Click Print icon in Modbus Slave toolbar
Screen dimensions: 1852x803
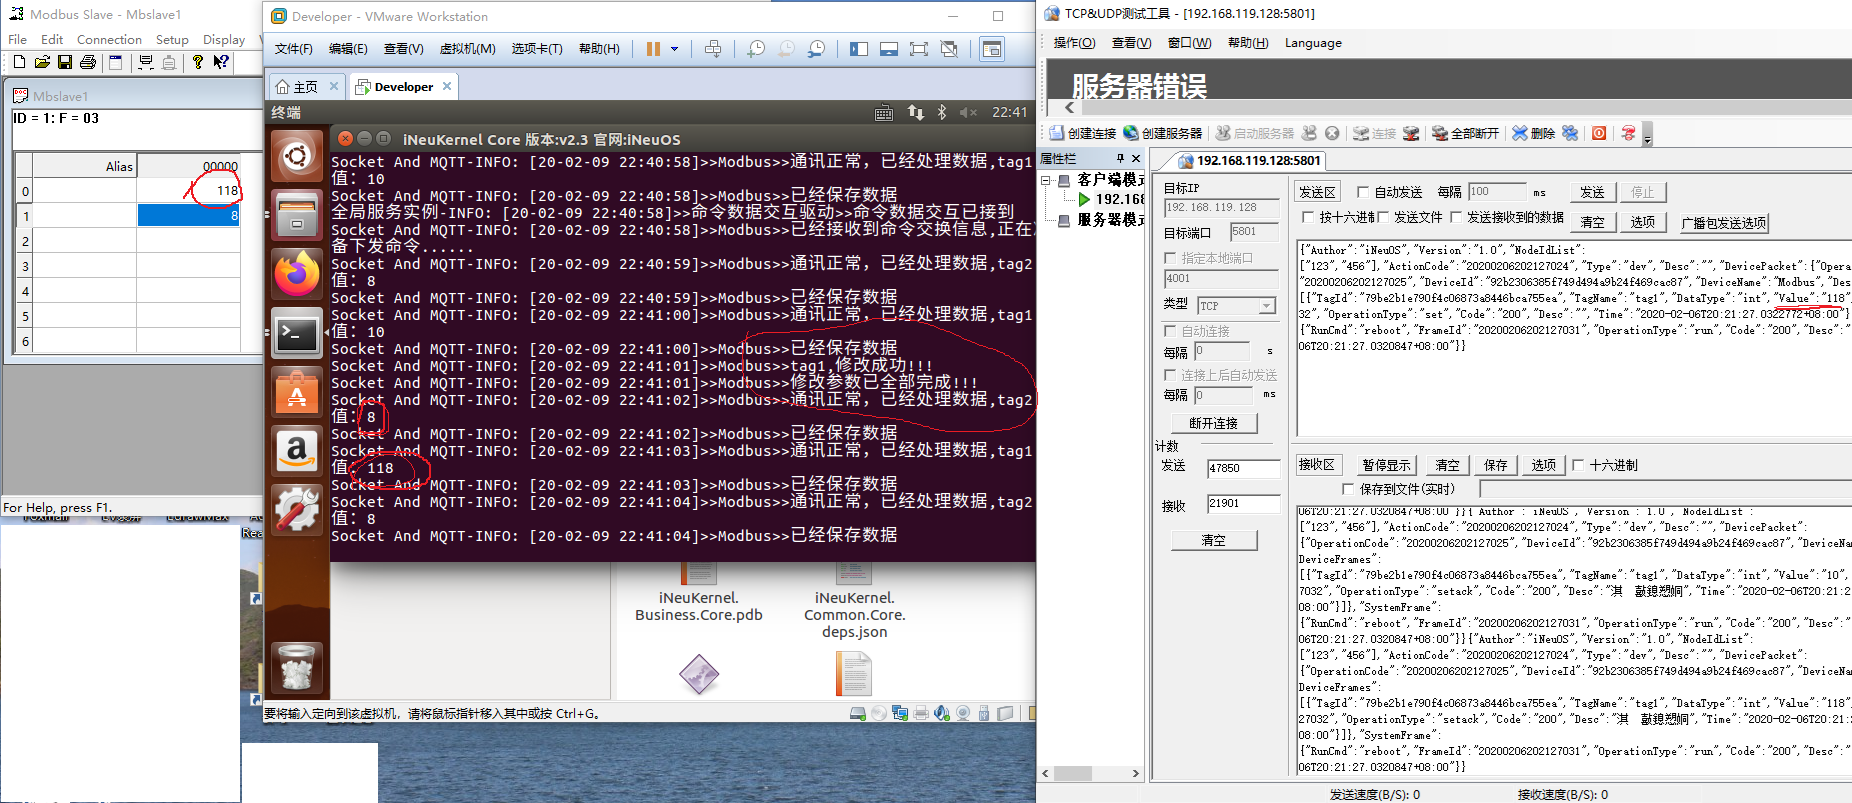88,62
